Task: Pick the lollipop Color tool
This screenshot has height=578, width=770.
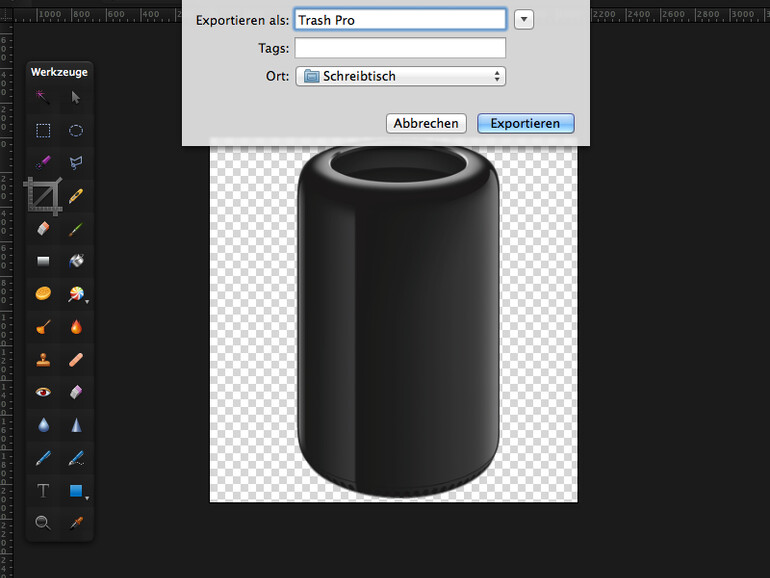Action: click(x=77, y=294)
